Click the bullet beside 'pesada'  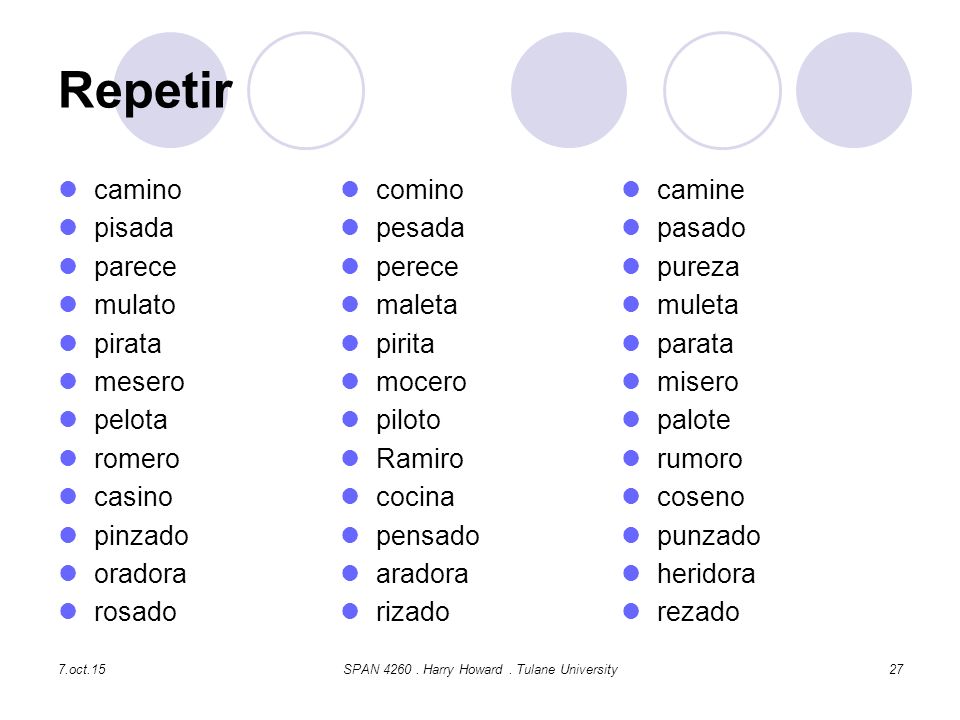click(350, 228)
